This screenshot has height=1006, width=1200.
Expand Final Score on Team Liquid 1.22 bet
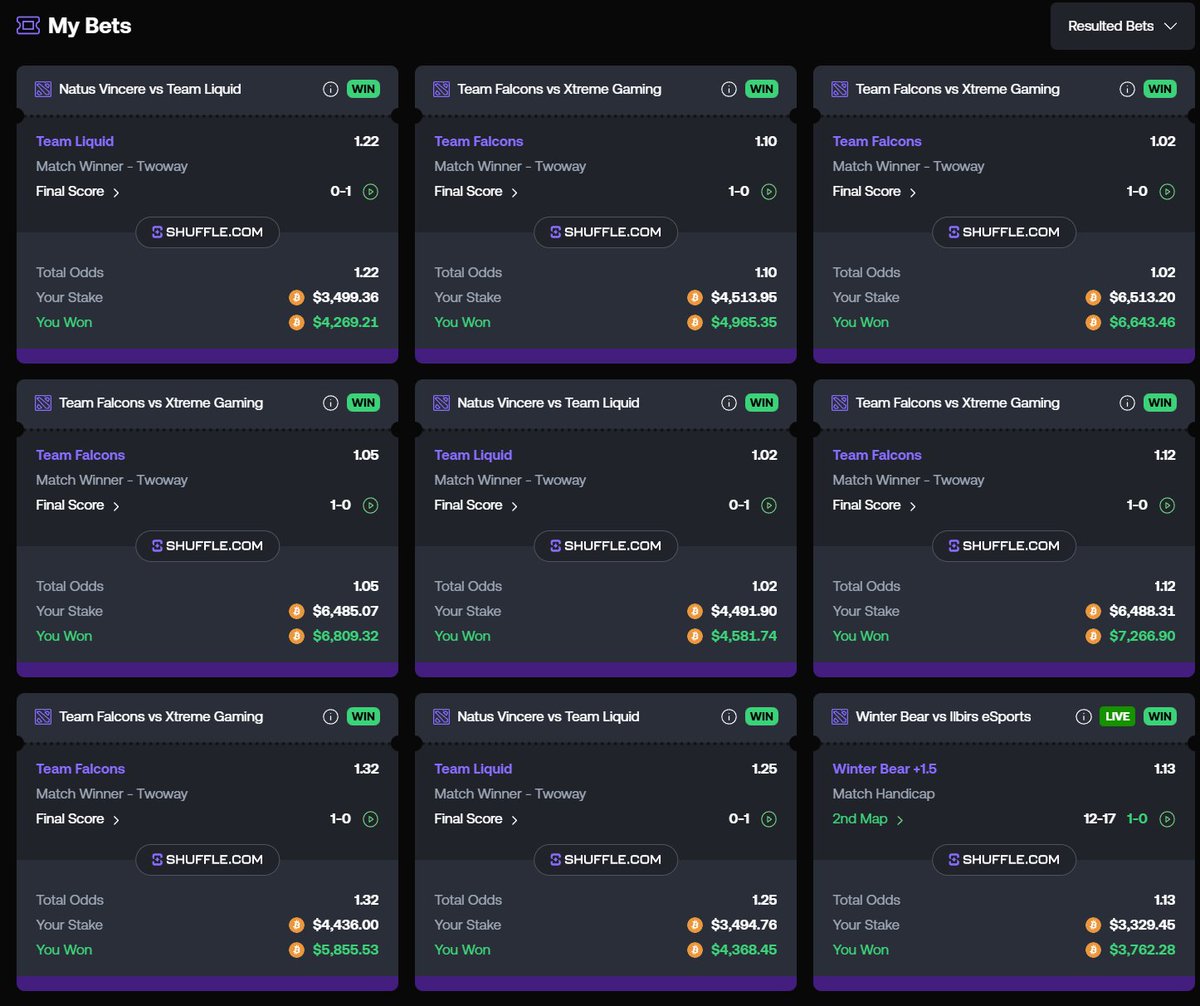coord(78,192)
